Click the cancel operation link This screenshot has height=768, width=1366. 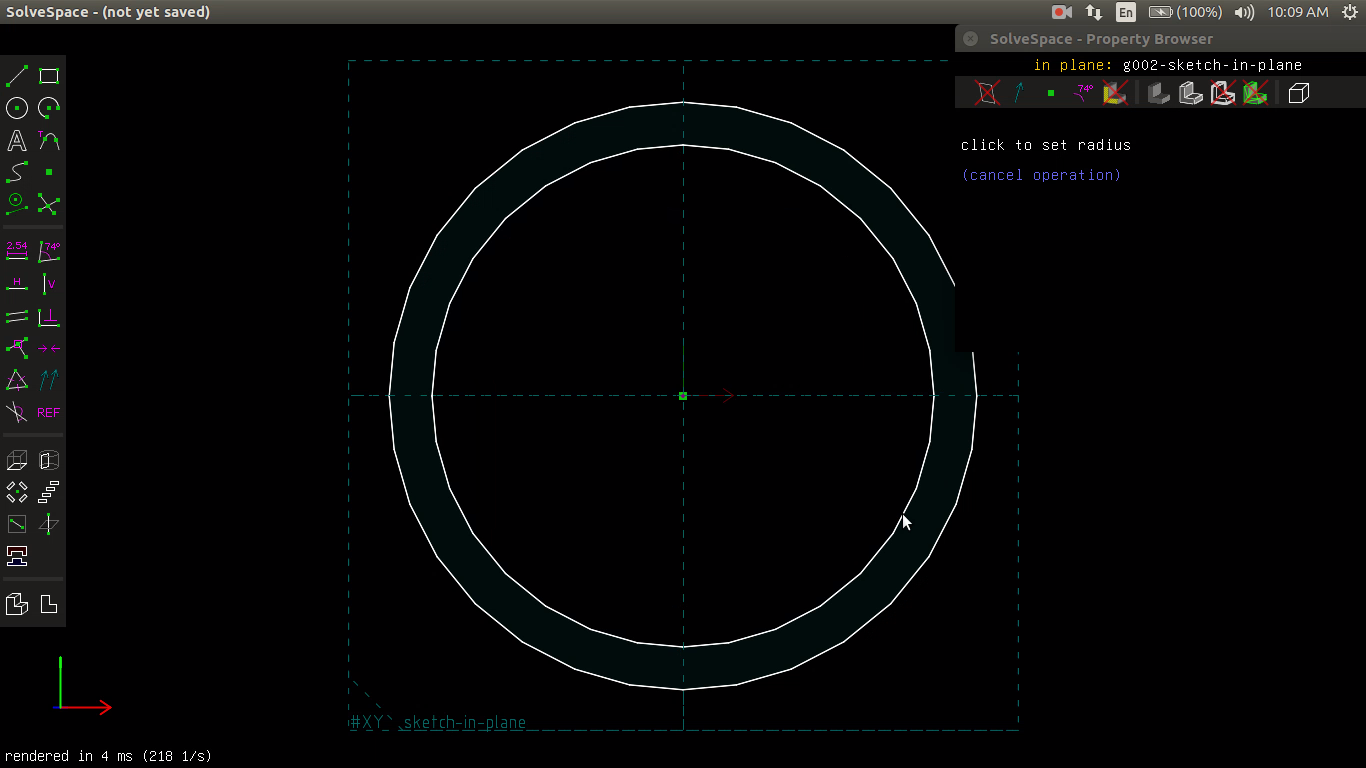[x=1041, y=175]
